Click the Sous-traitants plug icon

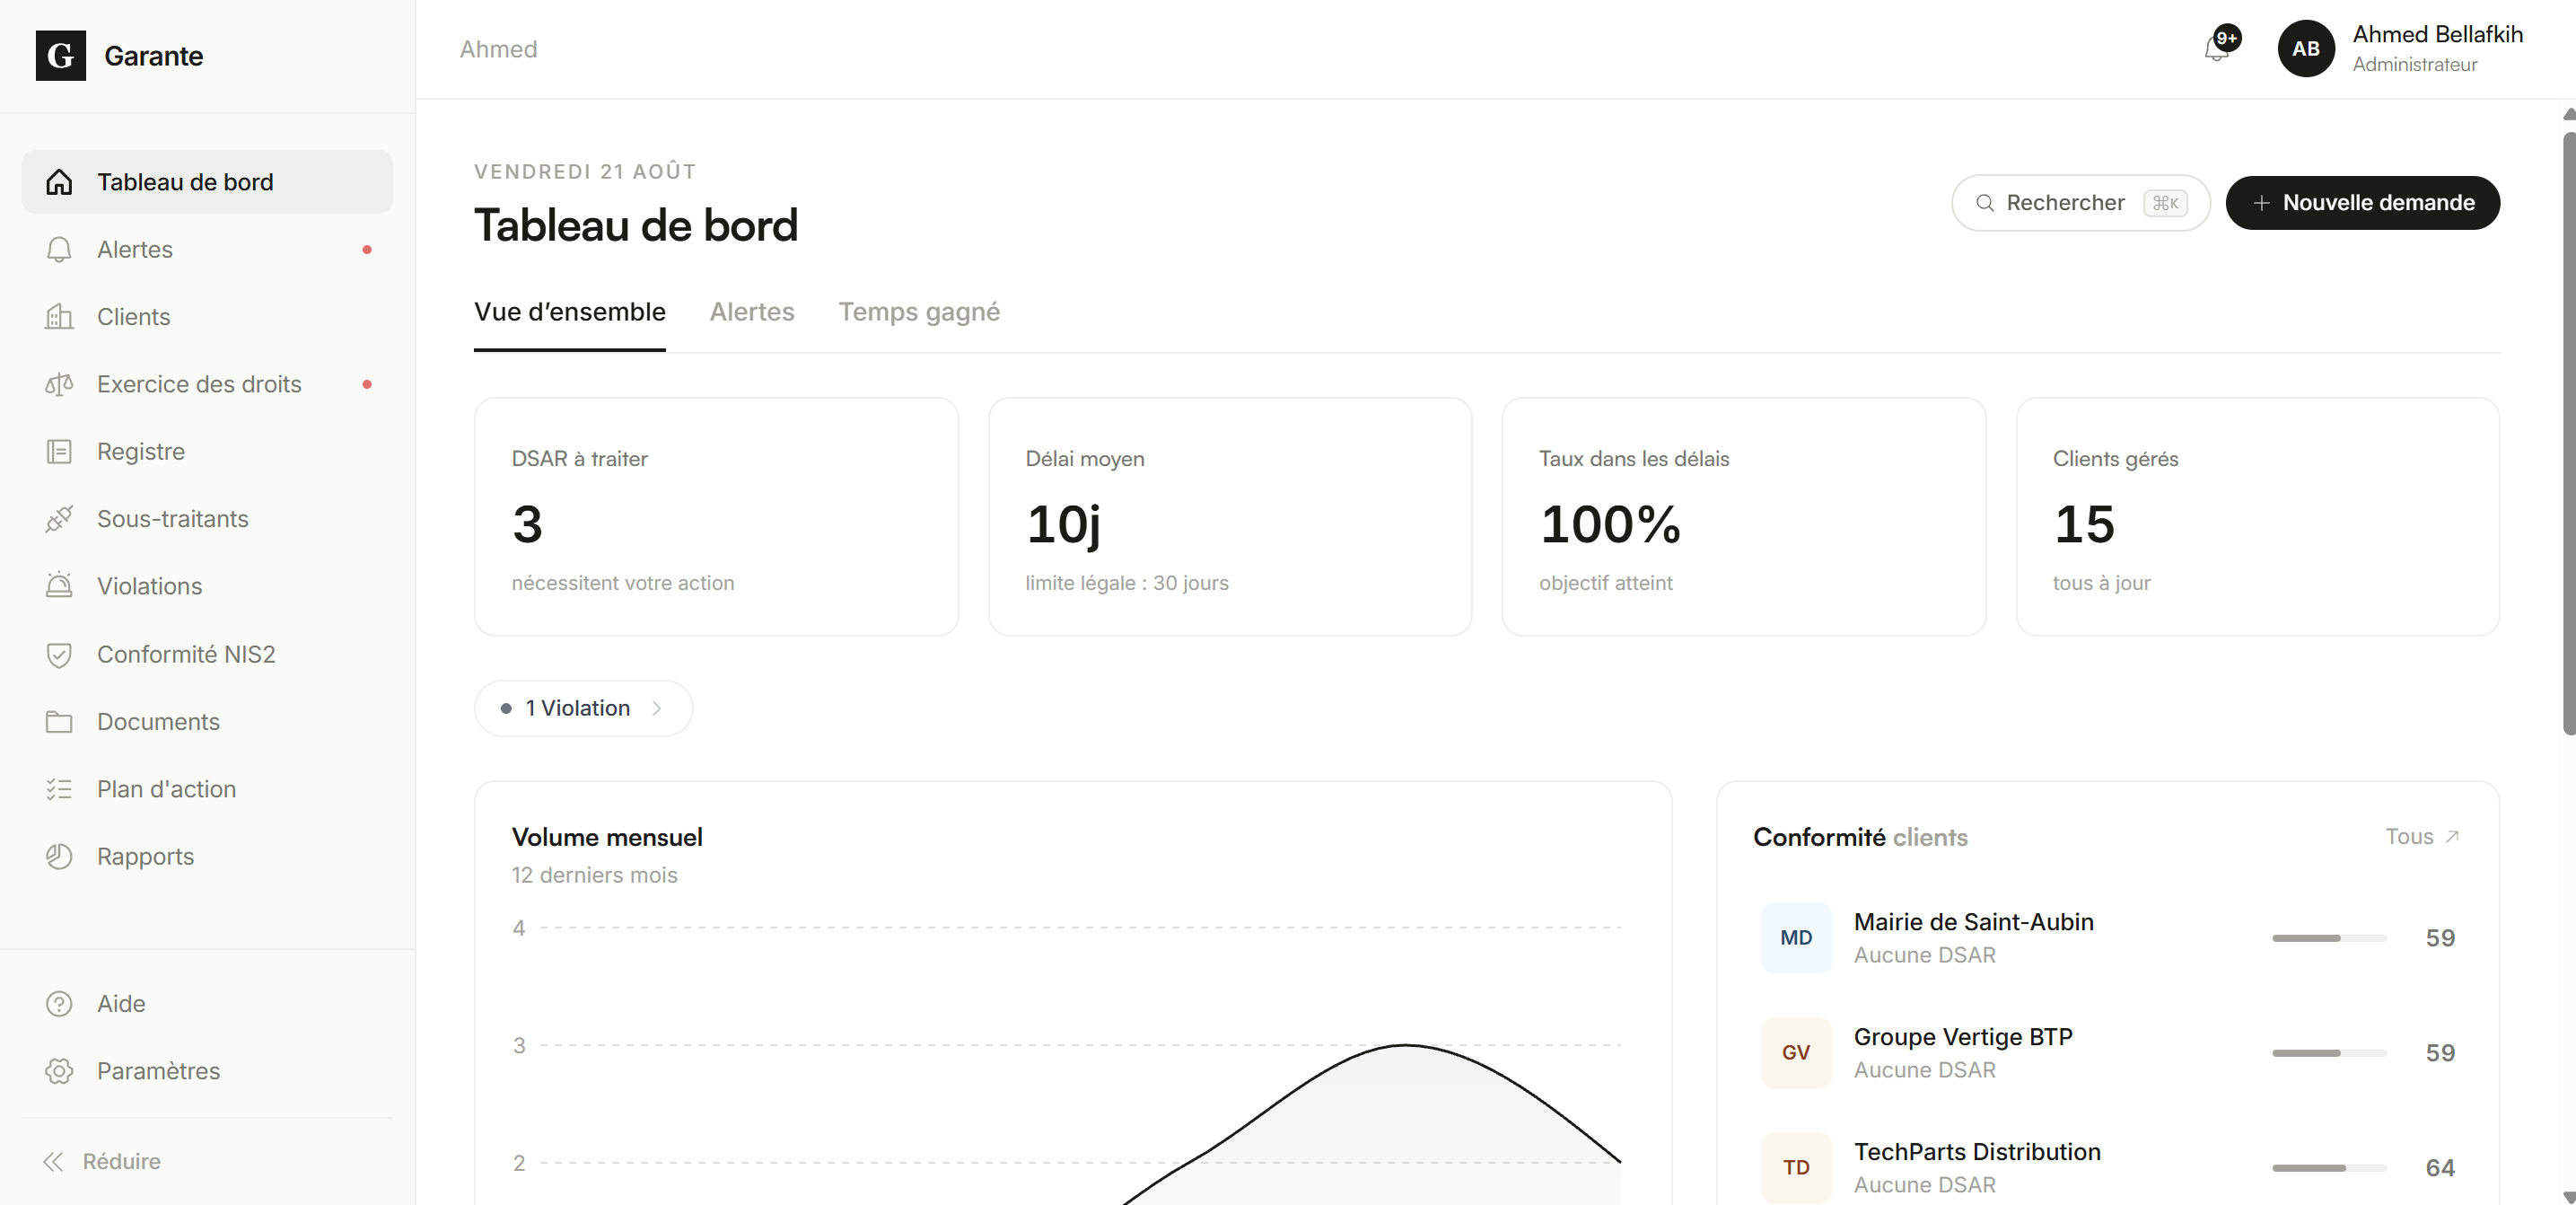[59, 519]
